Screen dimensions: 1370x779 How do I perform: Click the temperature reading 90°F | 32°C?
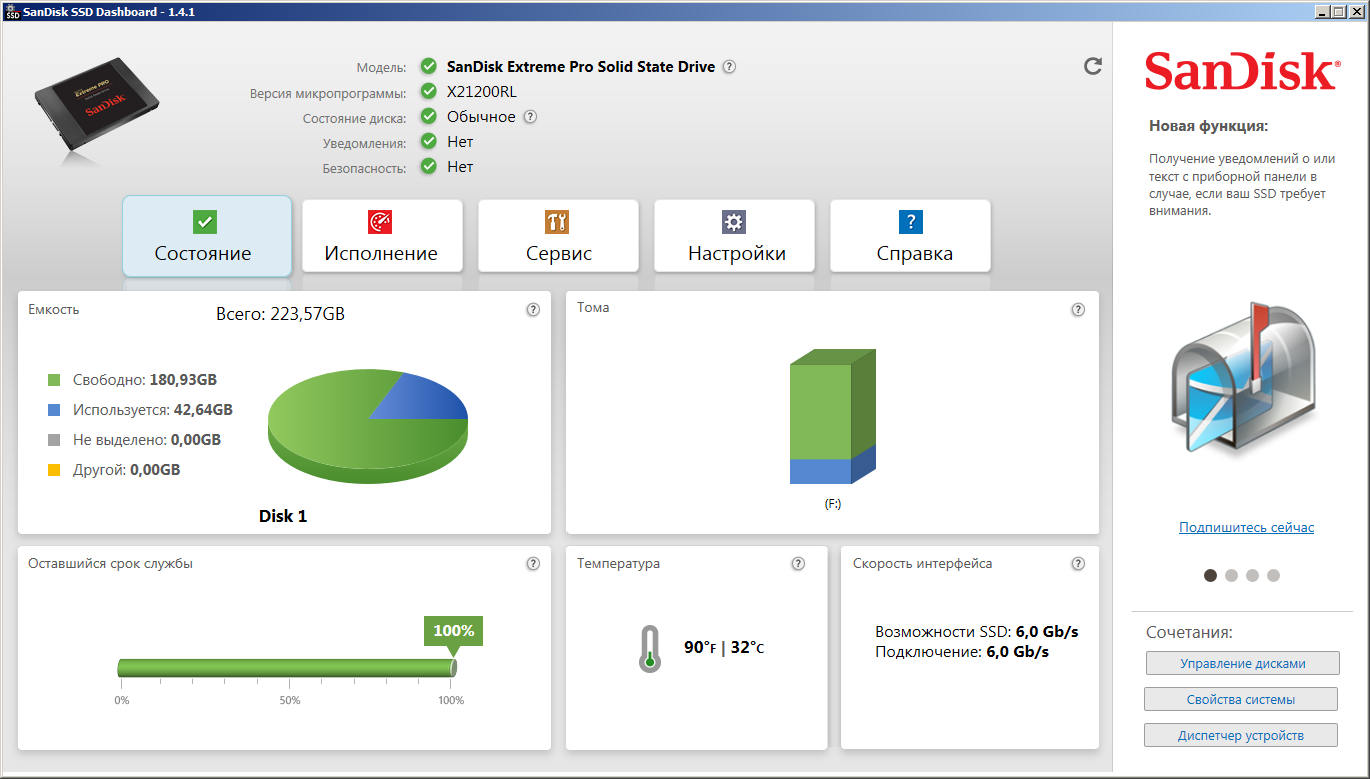click(724, 648)
